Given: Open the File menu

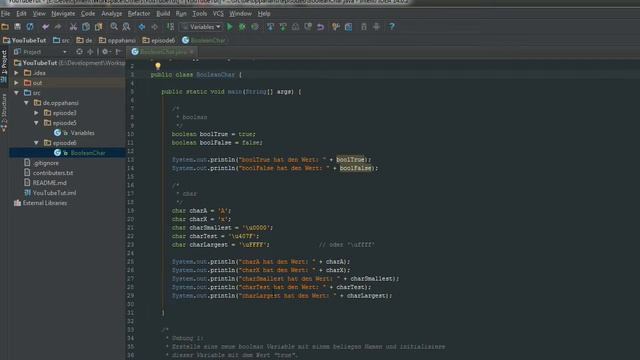Looking at the screenshot, I should (5, 13).
